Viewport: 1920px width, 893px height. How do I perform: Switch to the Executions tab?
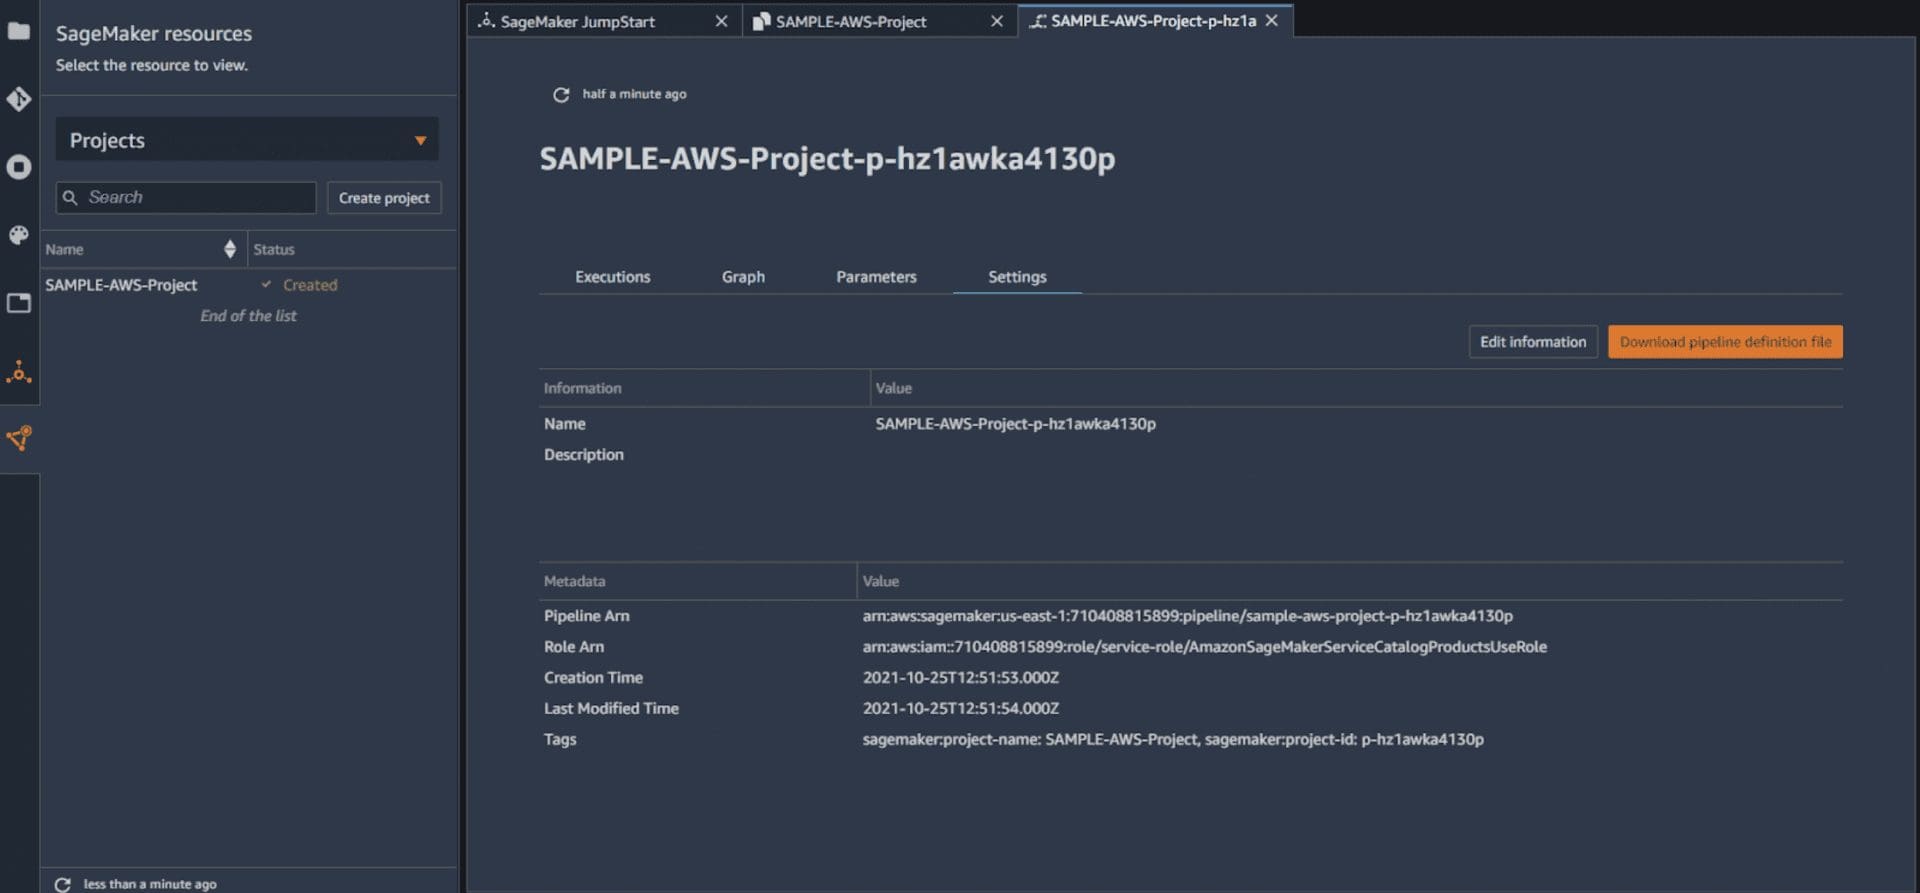coord(612,277)
